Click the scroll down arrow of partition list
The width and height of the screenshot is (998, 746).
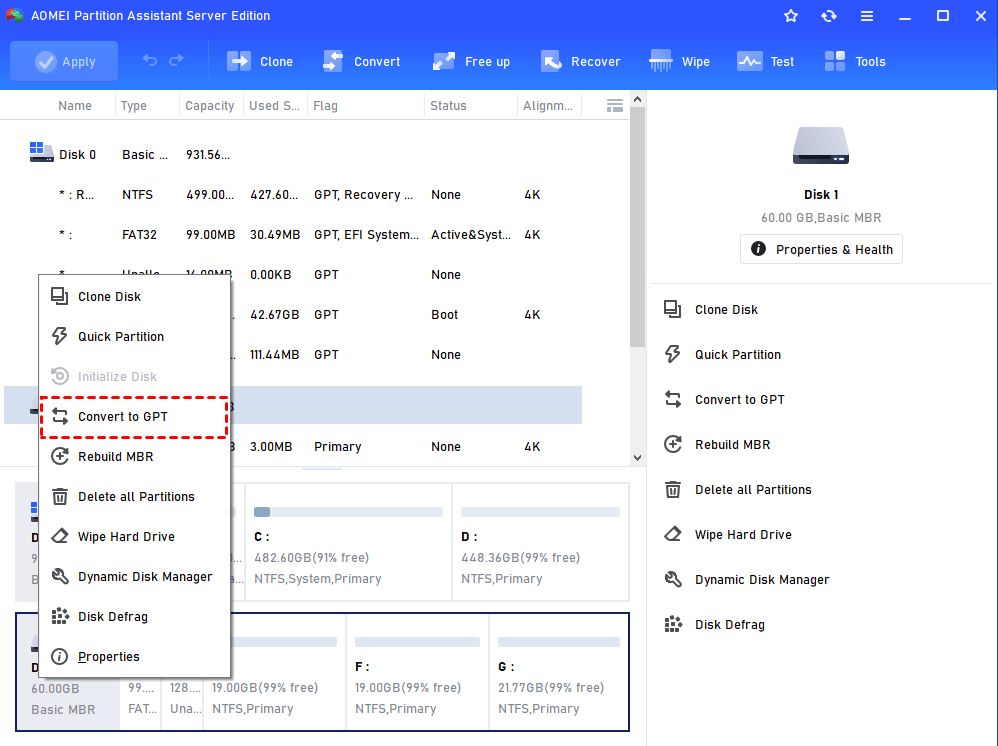click(638, 458)
